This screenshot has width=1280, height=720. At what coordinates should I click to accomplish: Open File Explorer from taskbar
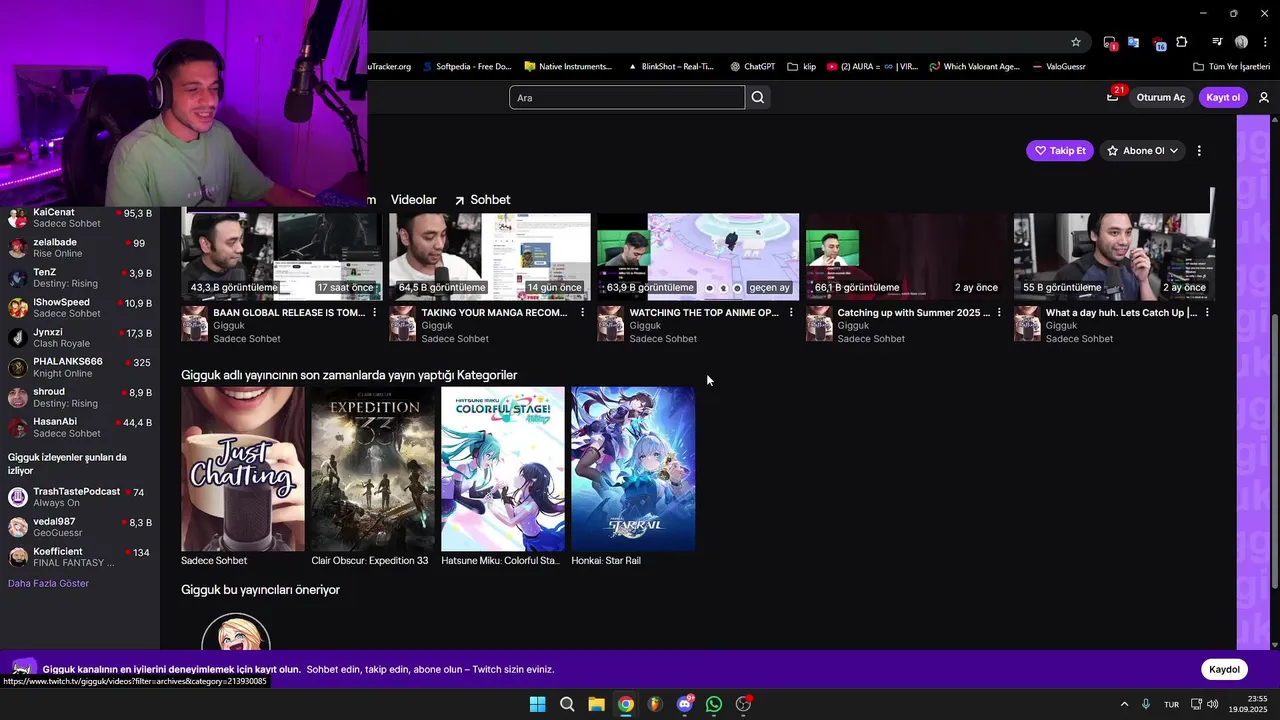[596, 704]
